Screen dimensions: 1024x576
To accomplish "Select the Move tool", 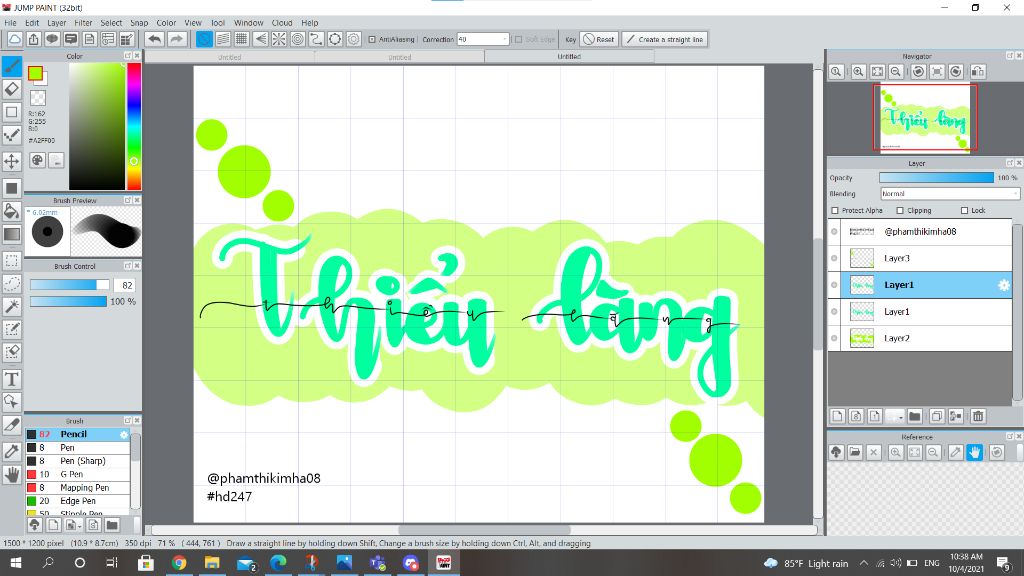I will (x=12, y=161).
